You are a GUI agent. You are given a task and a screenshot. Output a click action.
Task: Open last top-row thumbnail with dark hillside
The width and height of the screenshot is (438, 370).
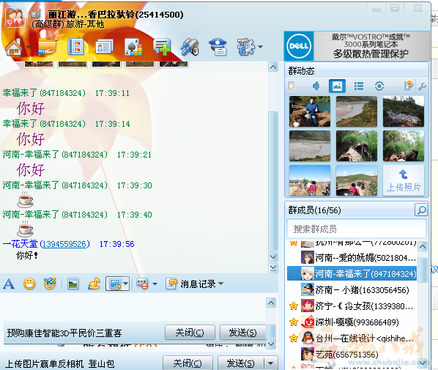pos(404,111)
